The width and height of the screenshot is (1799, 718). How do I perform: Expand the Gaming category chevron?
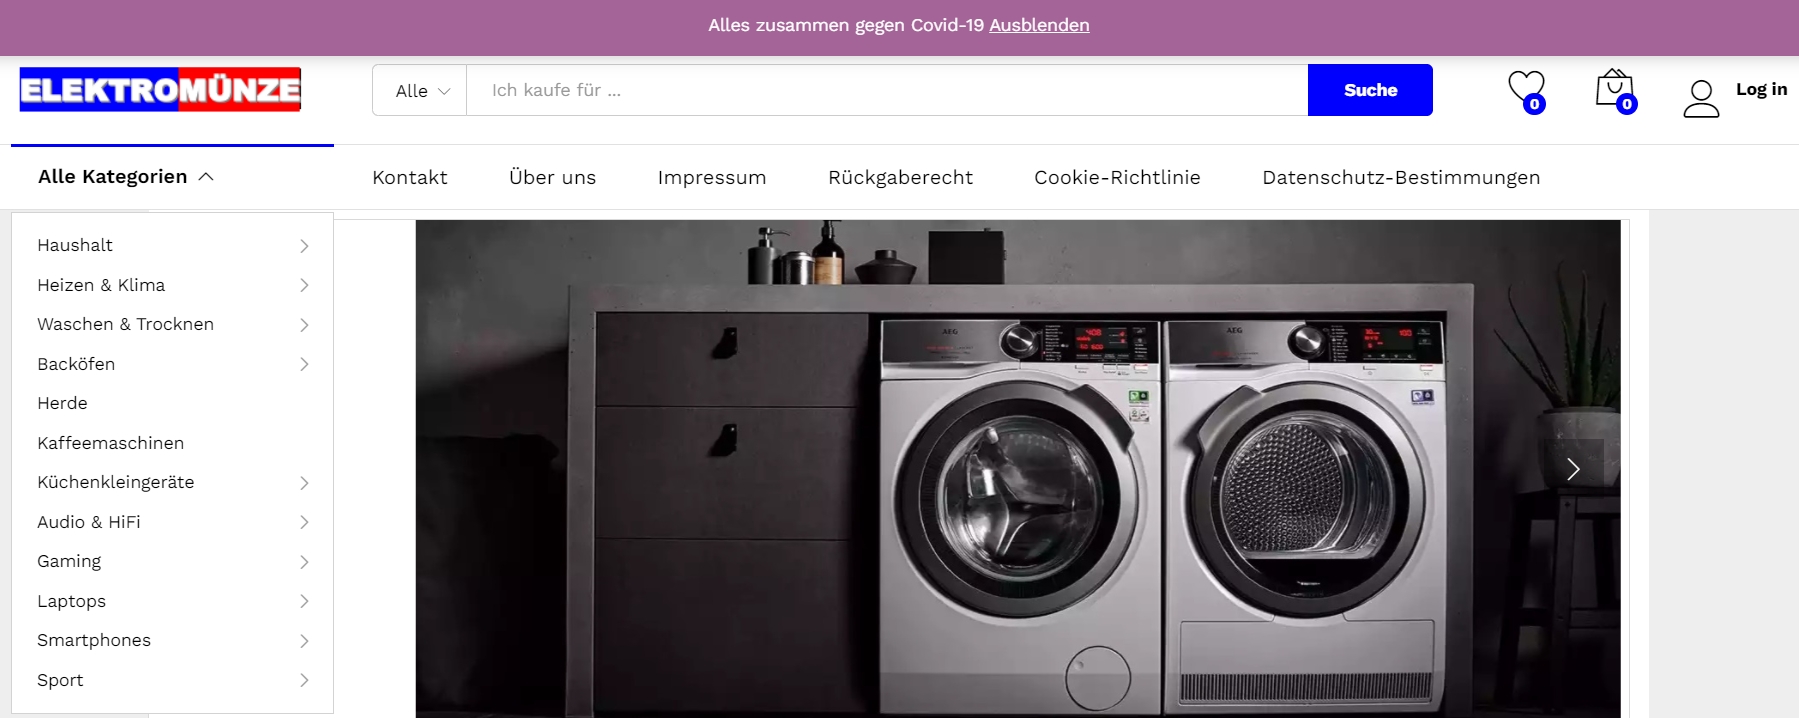(304, 562)
